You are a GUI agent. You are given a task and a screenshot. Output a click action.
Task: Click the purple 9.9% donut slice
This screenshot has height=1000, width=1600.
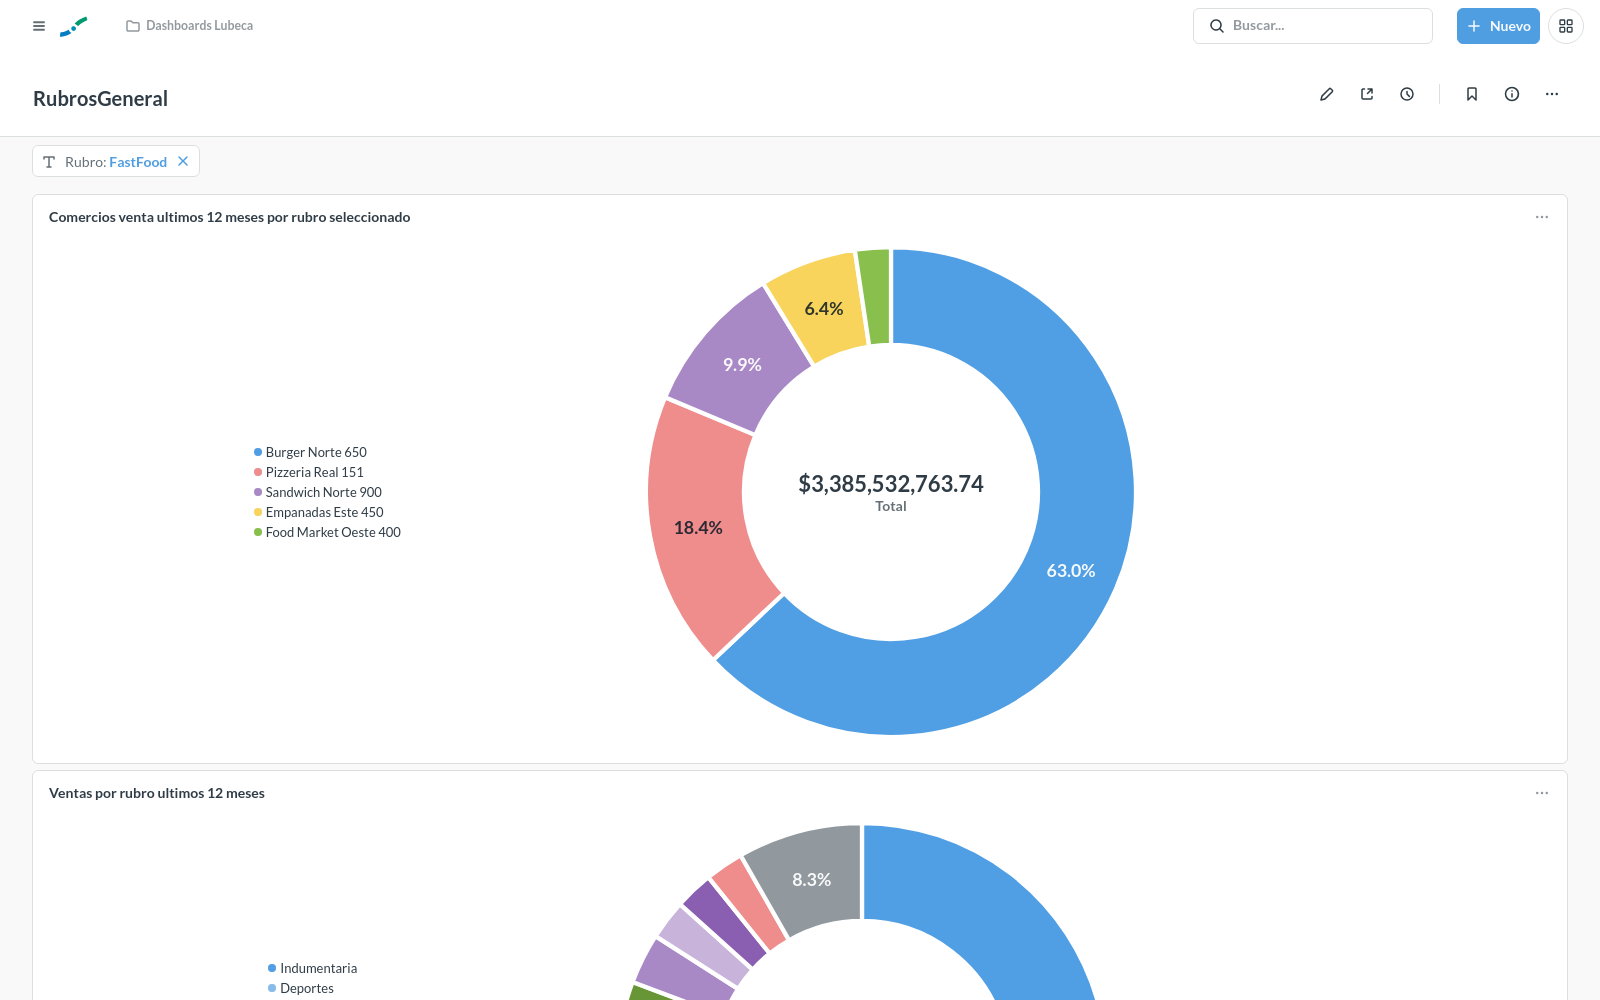[742, 365]
